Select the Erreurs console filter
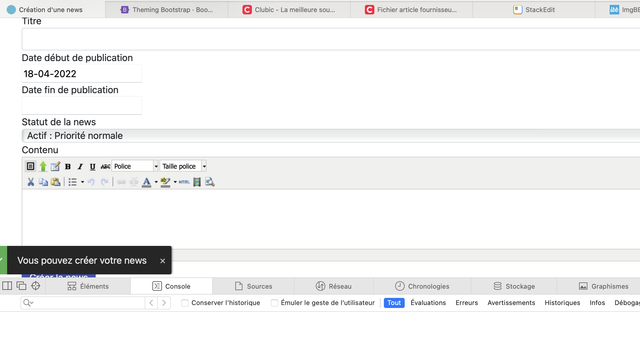Image resolution: width=640 pixels, height=364 pixels. click(467, 303)
